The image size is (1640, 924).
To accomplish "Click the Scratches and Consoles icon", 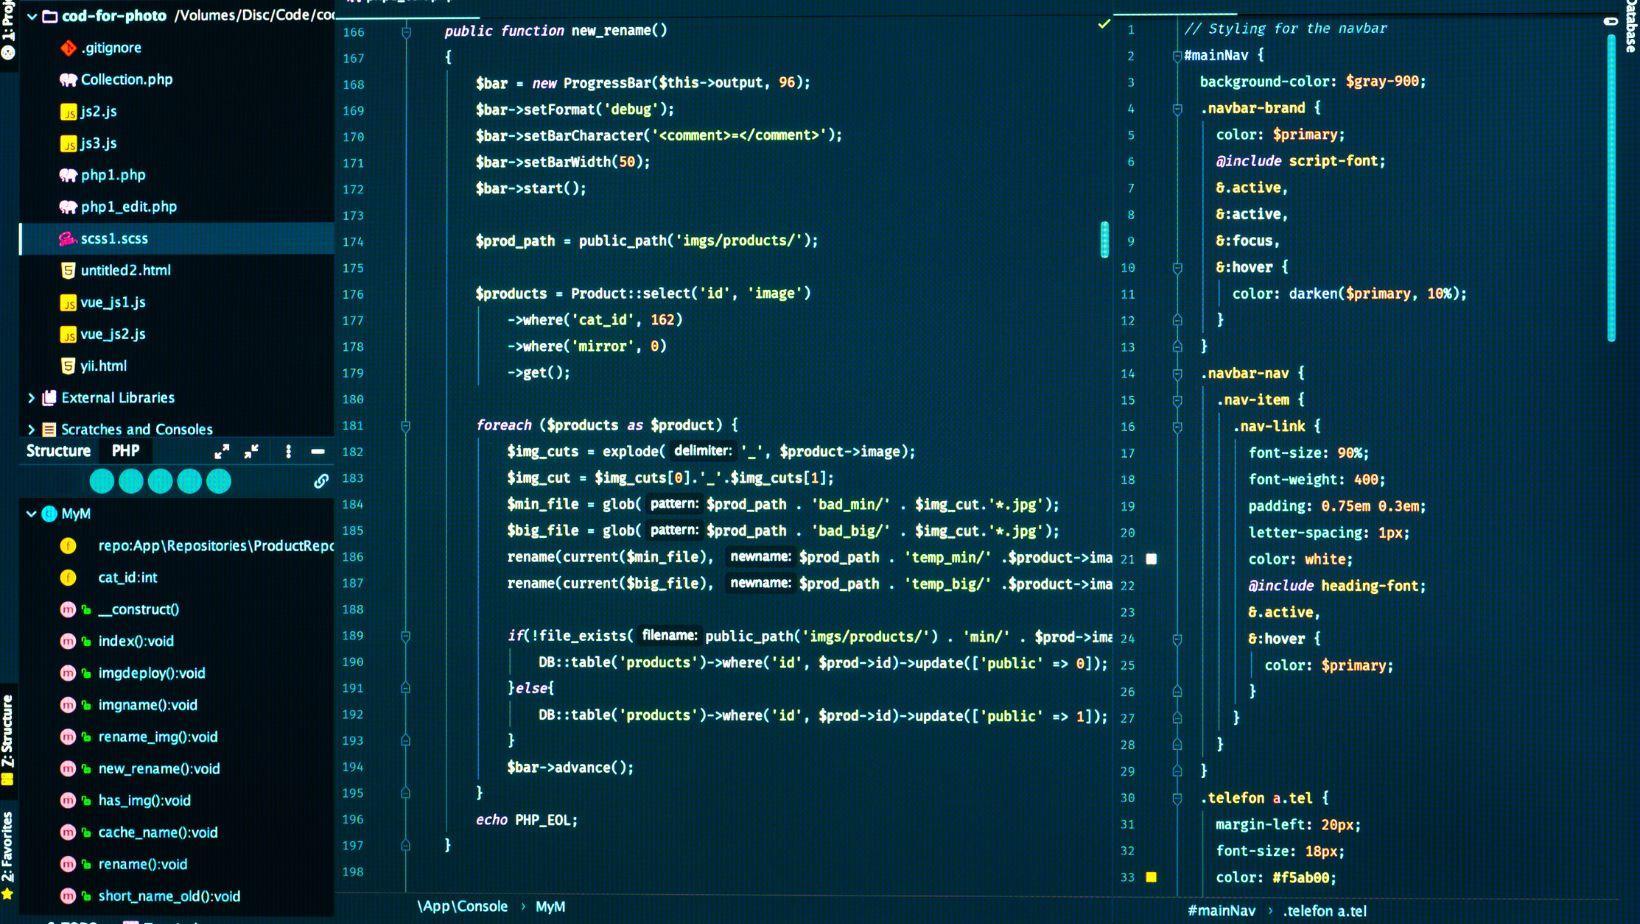I will coord(49,430).
